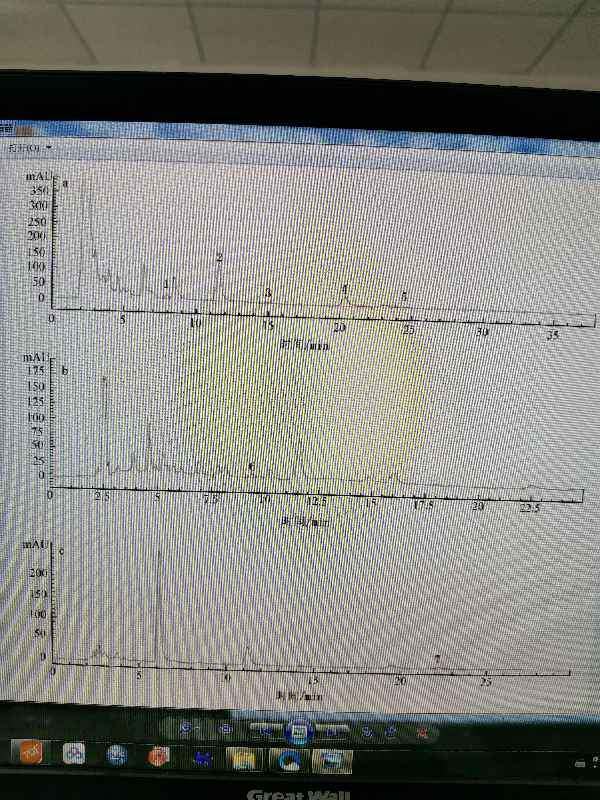Screen dimensions: 600x800
Task: Click the actual size view button
Action: tap(226, 728)
